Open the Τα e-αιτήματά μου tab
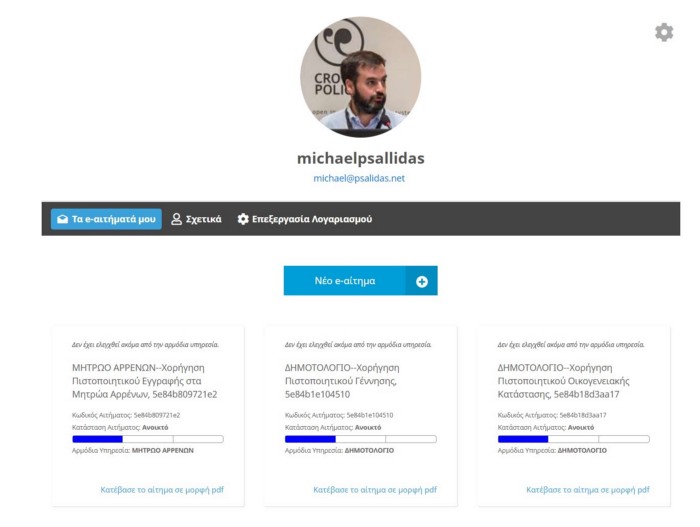 [106, 219]
